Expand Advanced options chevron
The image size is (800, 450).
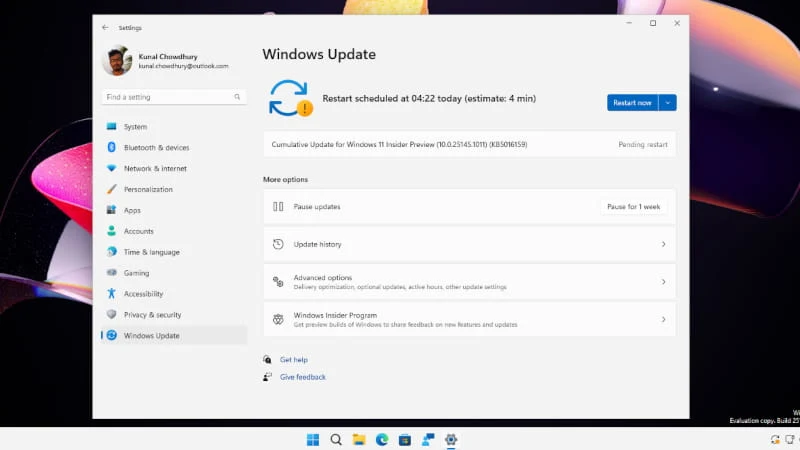tap(663, 282)
